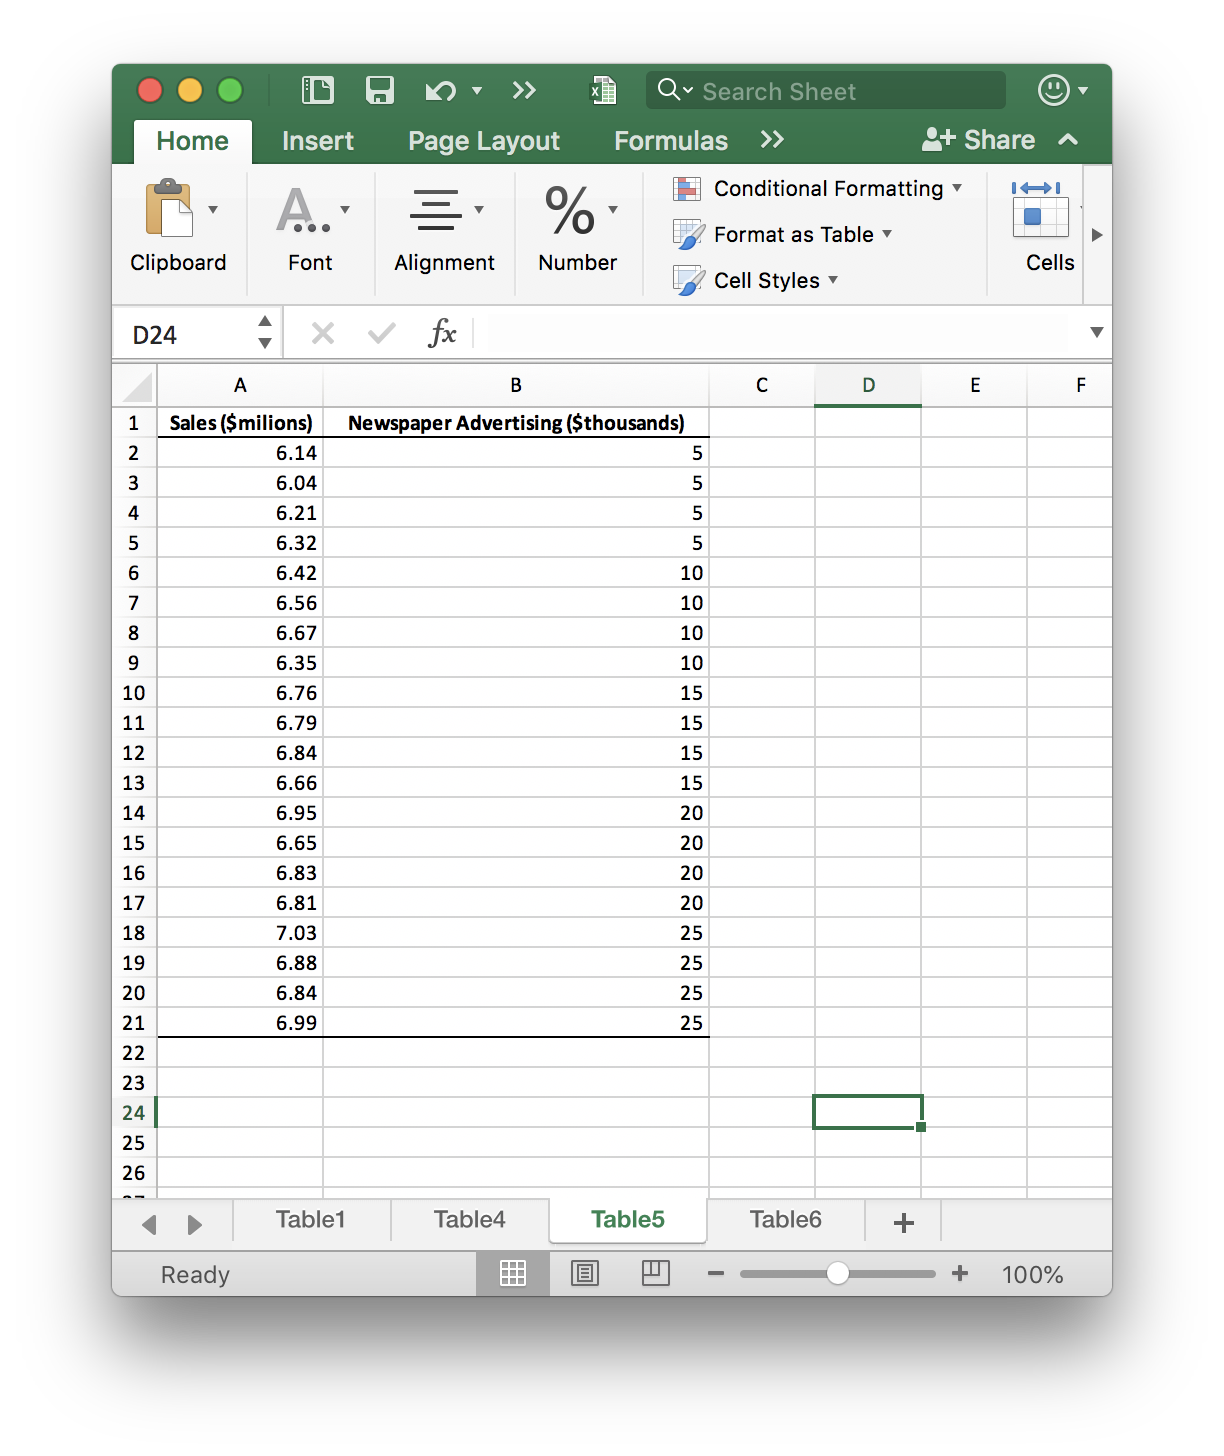This screenshot has height=1456, width=1224.
Task: Open Format as Table menu
Action: click(x=783, y=234)
